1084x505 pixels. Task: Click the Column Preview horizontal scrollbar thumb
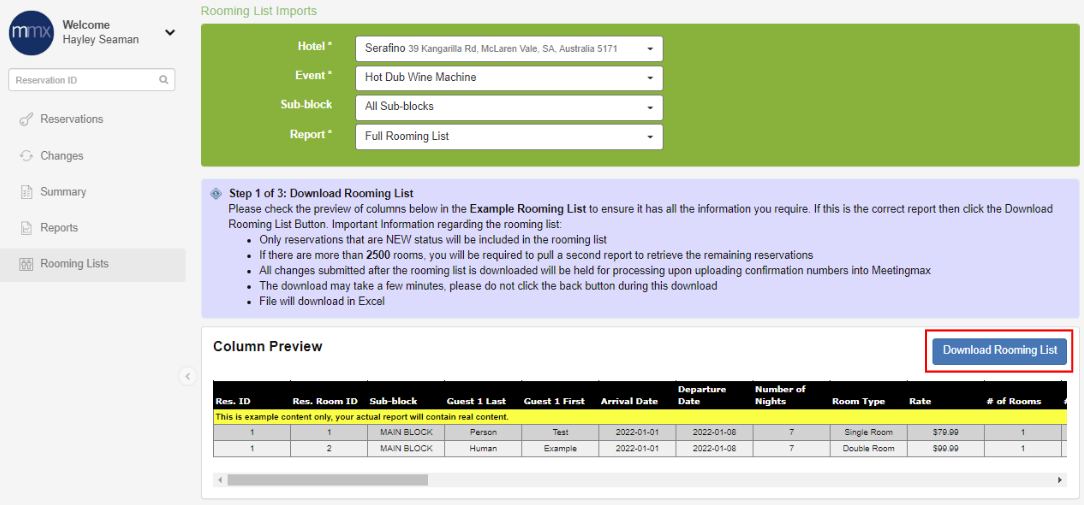(x=328, y=479)
